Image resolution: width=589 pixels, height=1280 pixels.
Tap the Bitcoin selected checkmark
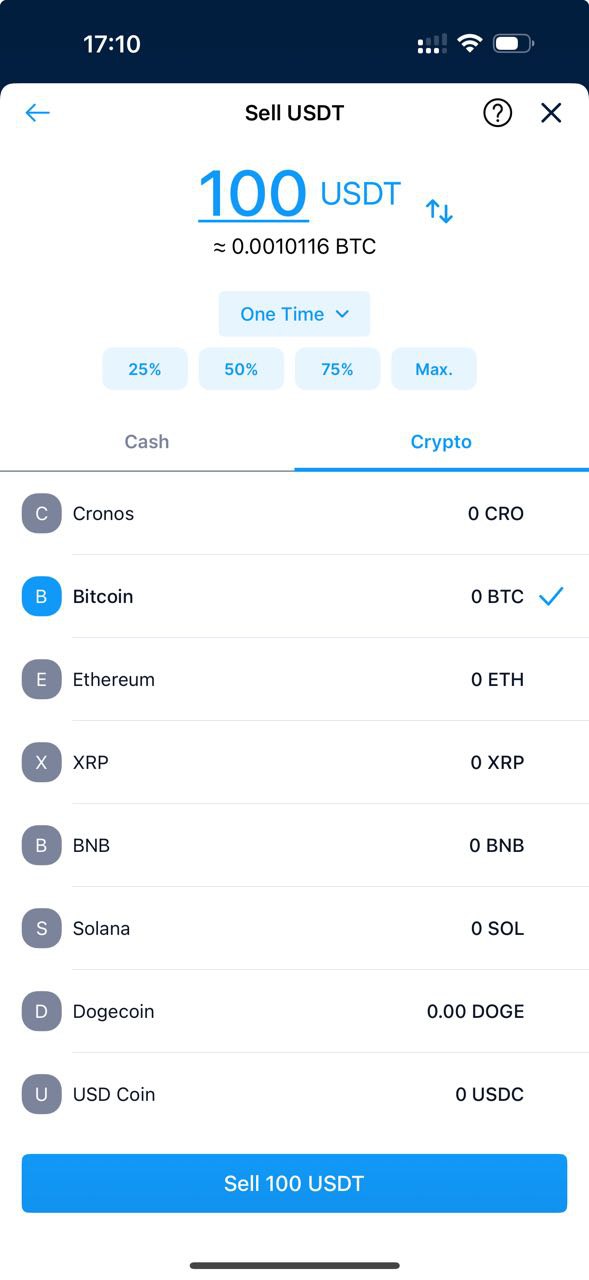tap(551, 597)
